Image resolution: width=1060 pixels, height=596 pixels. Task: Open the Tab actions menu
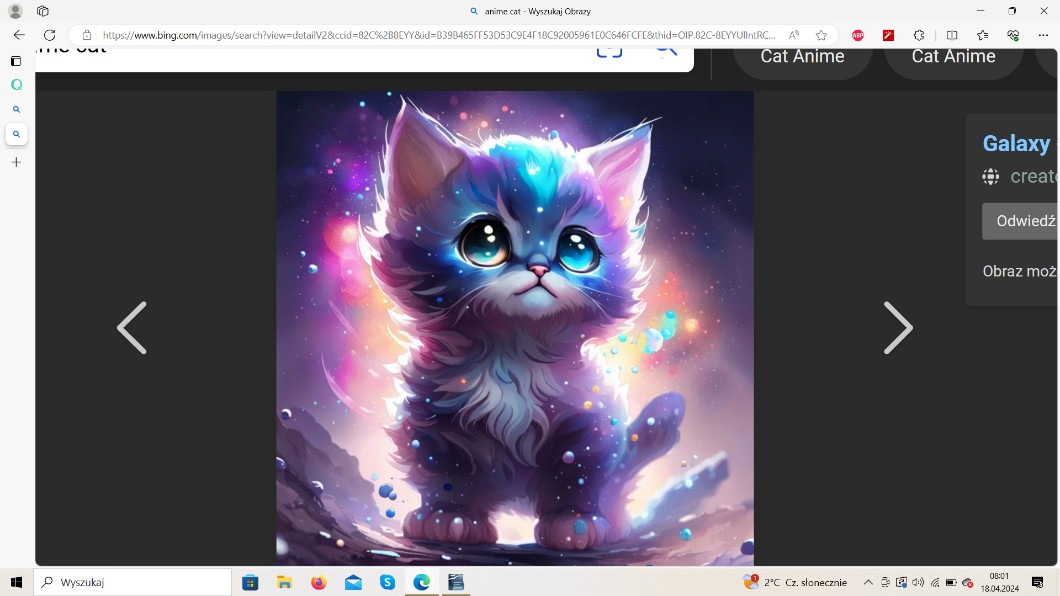(42, 11)
